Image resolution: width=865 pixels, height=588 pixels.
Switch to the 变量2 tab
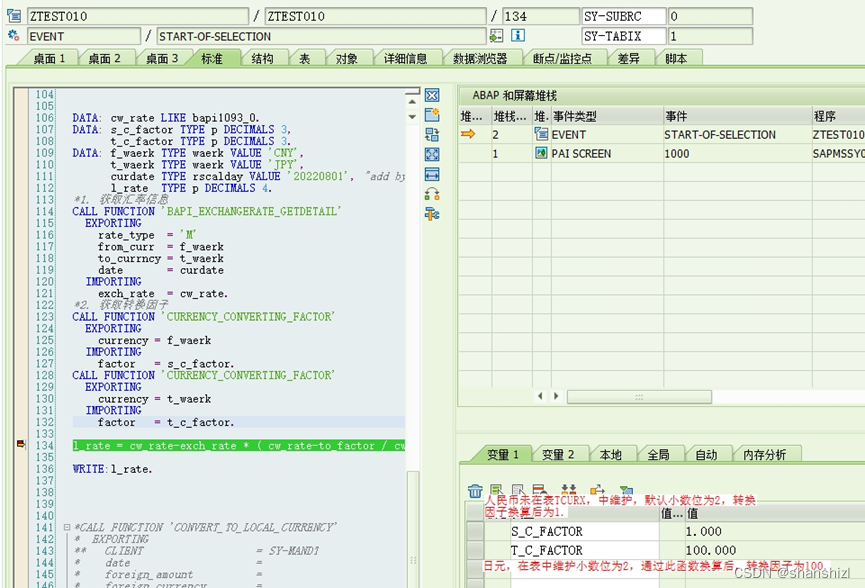(558, 453)
